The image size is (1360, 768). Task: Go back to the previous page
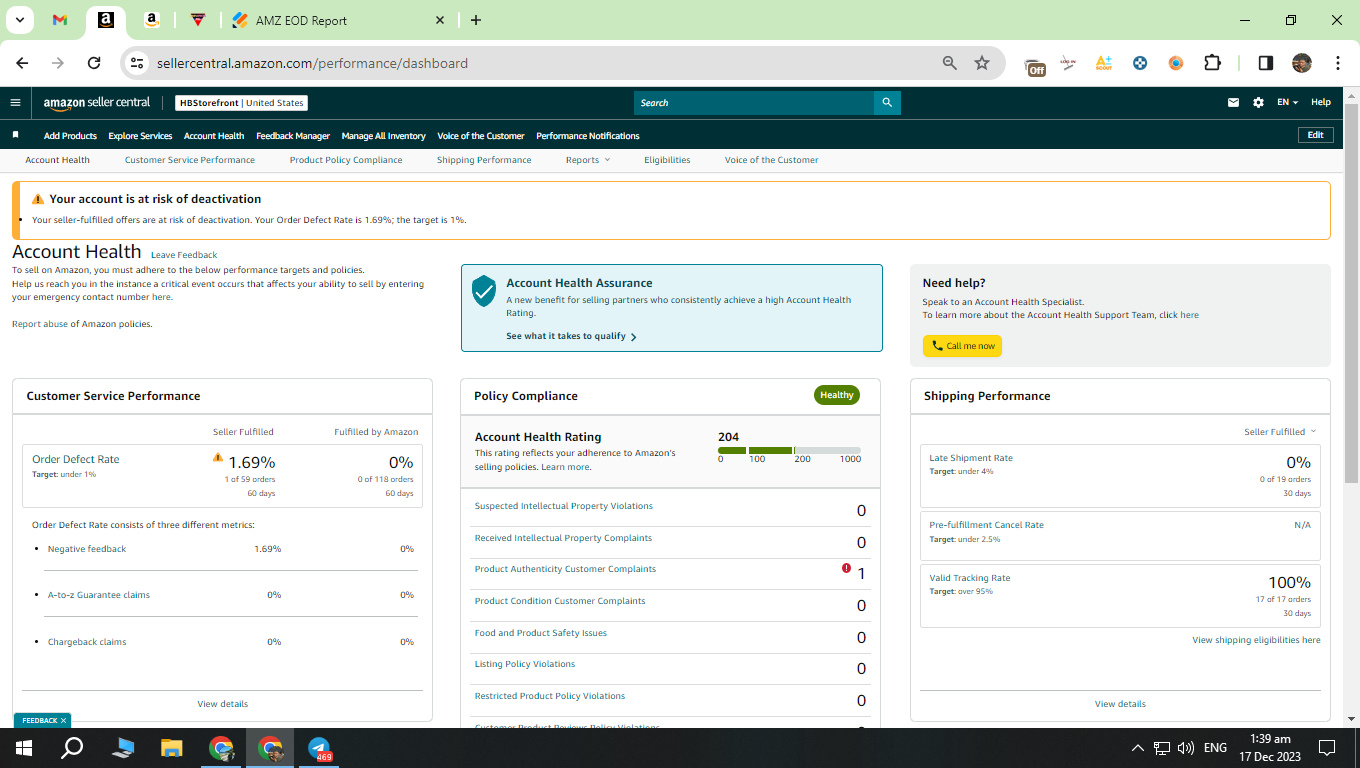tap(22, 63)
